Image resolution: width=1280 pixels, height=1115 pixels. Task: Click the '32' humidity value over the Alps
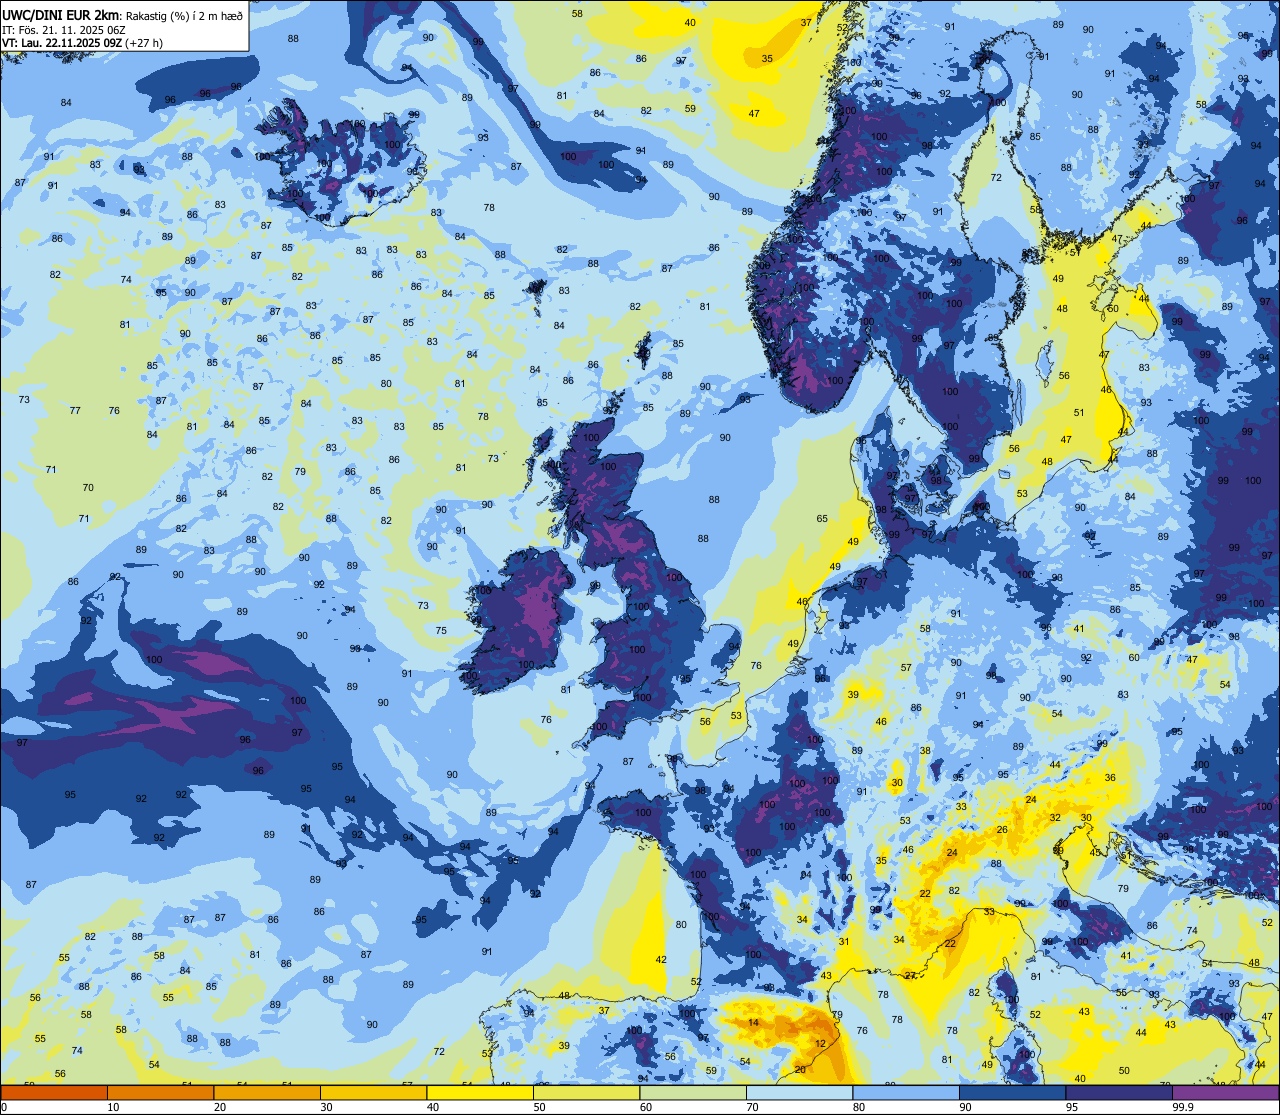[1055, 817]
